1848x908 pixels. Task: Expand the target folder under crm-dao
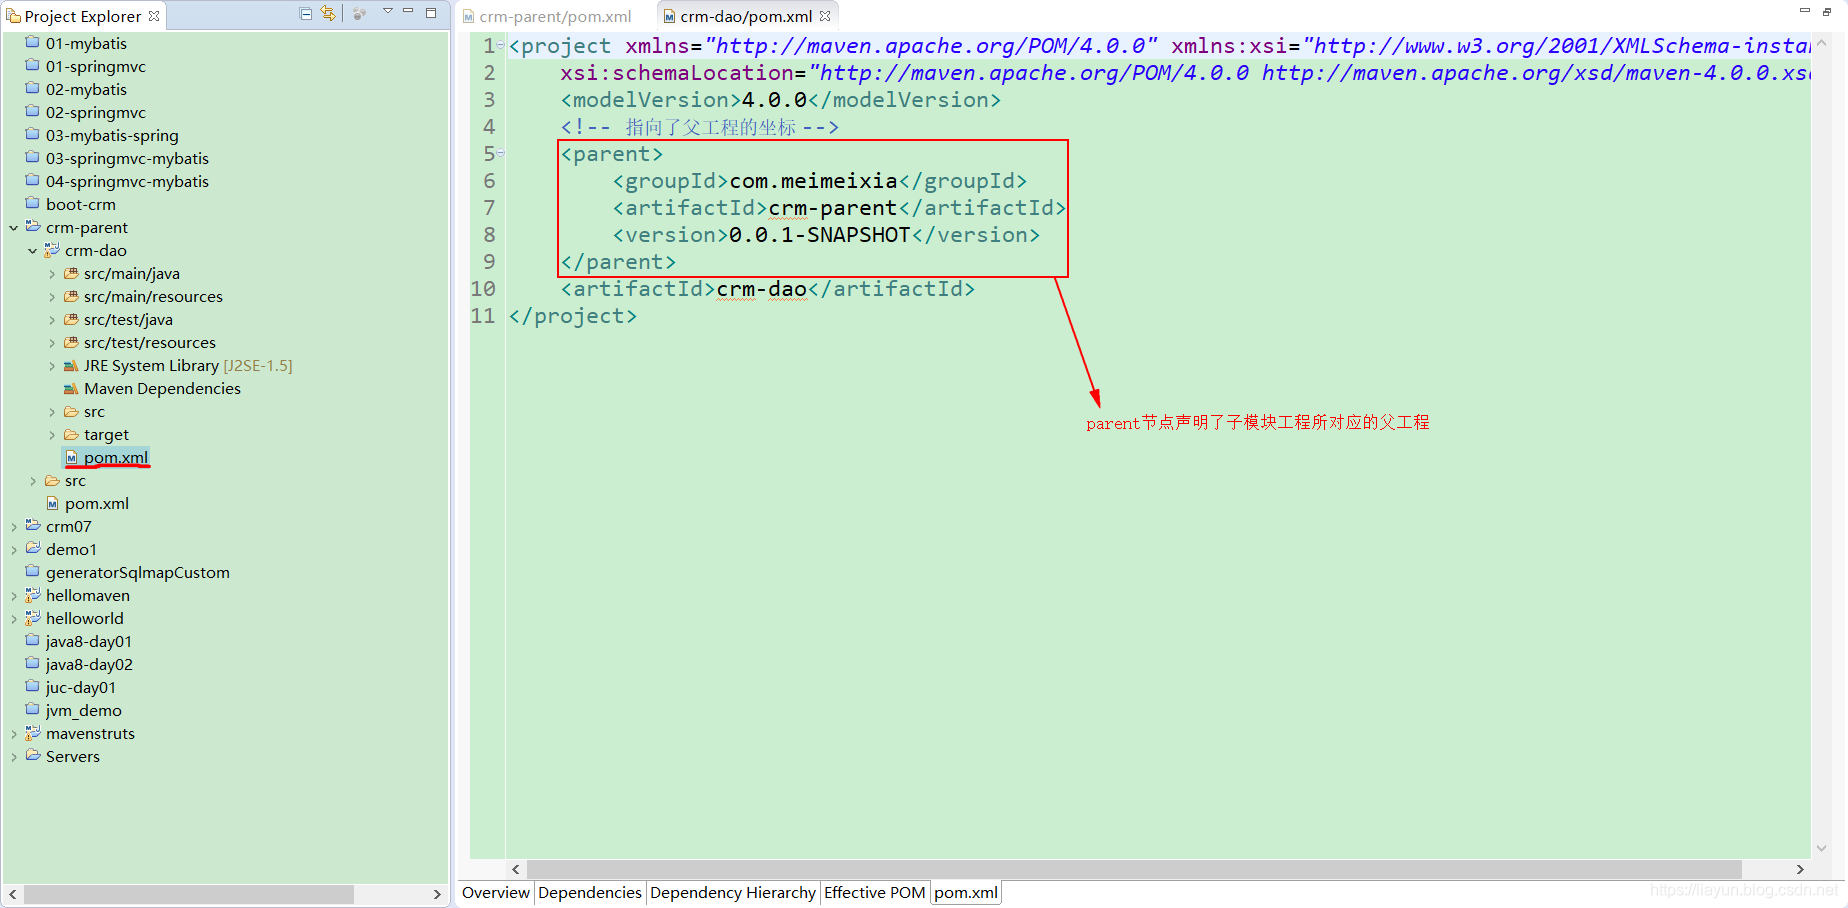pos(52,435)
